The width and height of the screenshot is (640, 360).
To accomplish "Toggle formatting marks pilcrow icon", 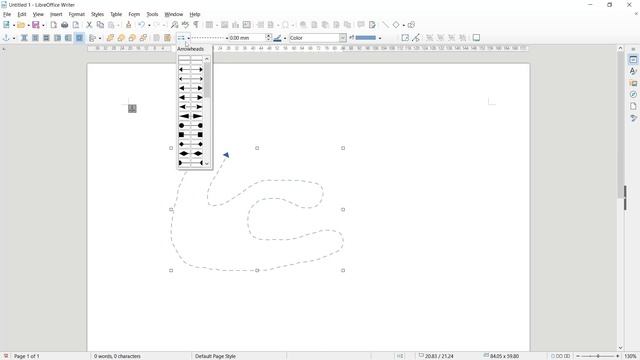I will (196, 25).
